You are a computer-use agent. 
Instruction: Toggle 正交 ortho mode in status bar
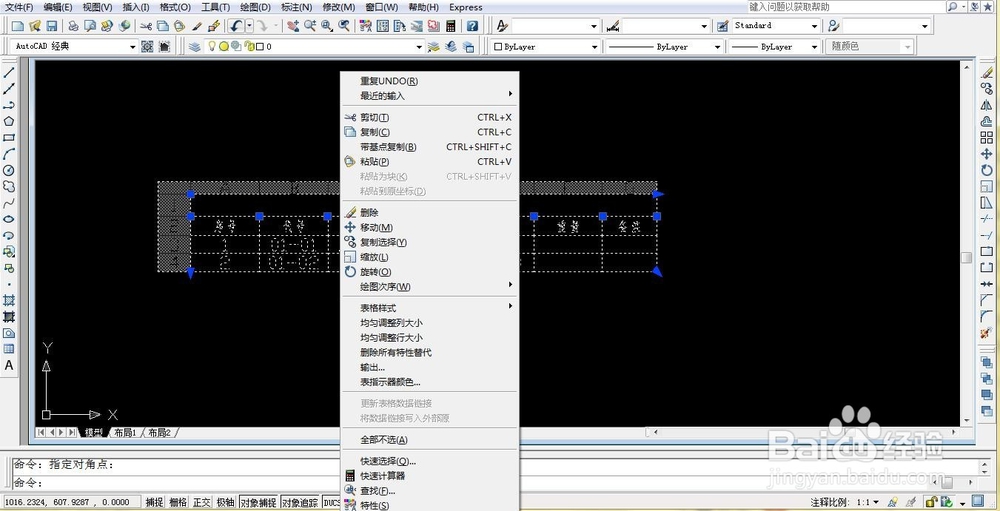202,503
